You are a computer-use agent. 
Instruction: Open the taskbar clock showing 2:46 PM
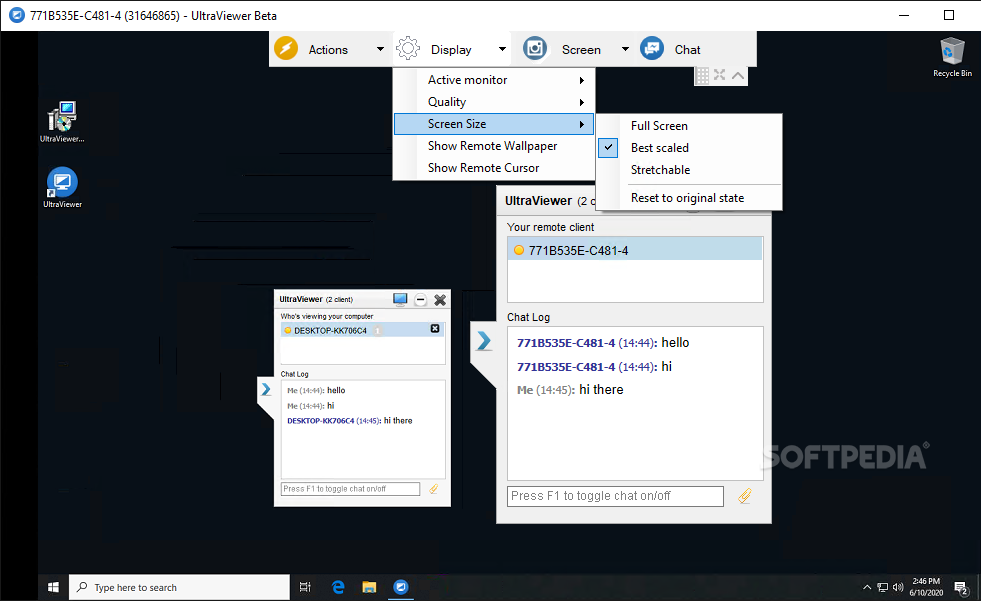click(x=926, y=587)
